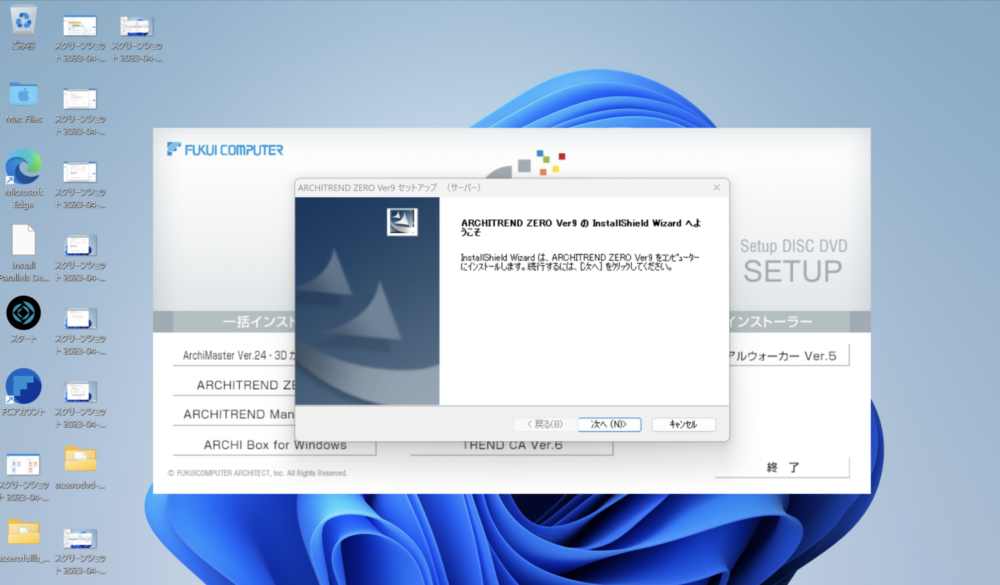Click 次へ (N) to continue setup
Viewport: 1000px width, 585px height.
609,424
